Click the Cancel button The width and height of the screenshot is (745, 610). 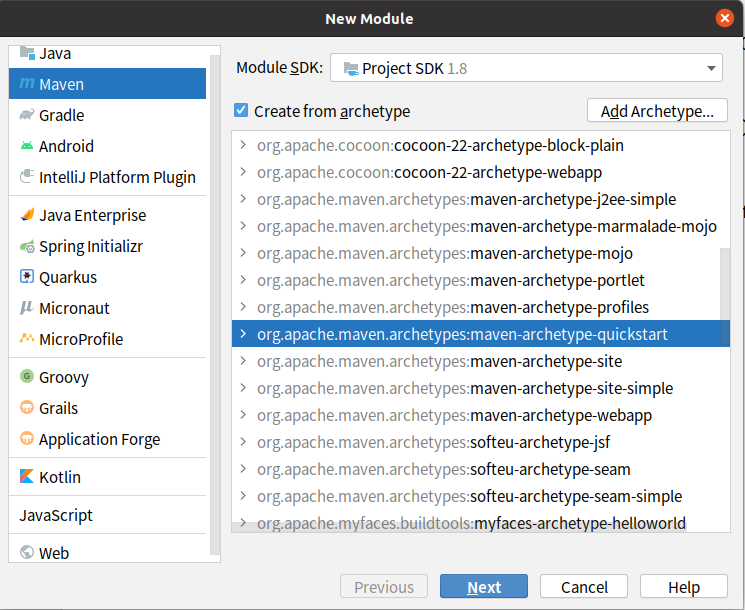pyautogui.click(x=584, y=587)
